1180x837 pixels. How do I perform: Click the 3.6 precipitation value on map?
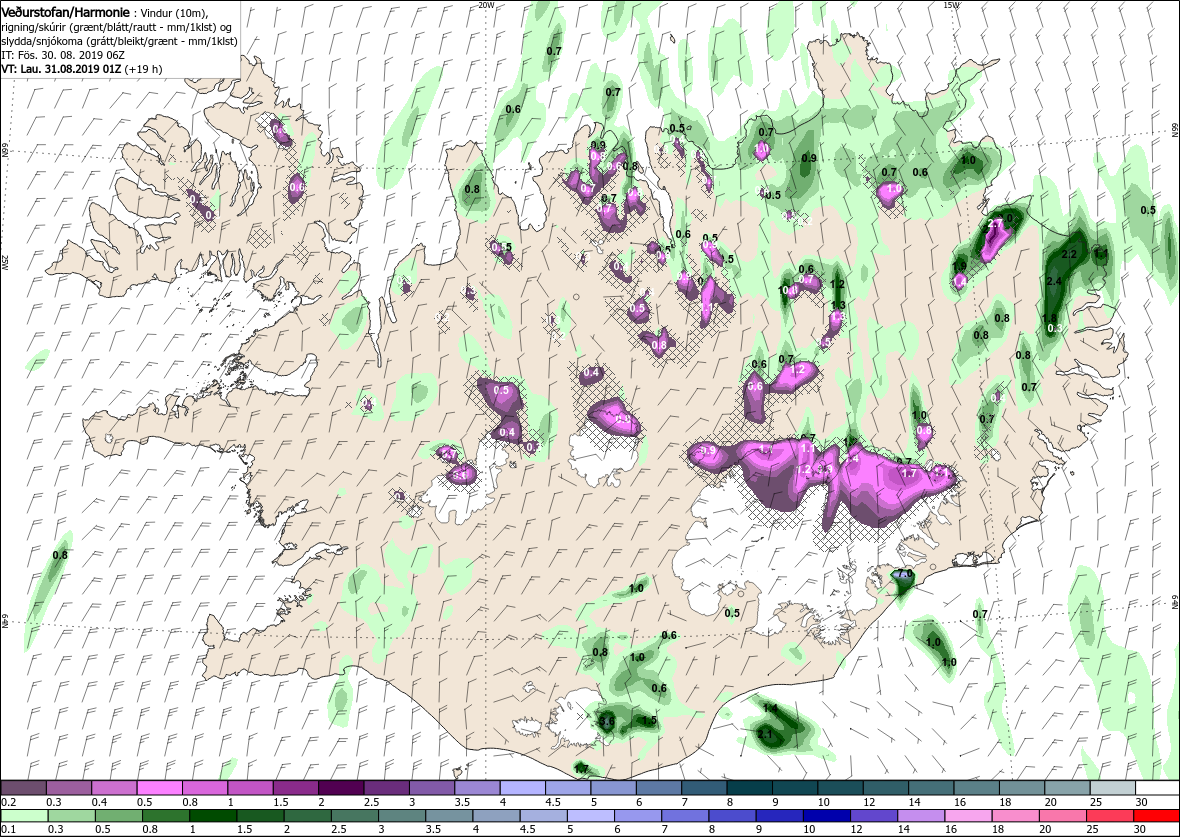pyautogui.click(x=607, y=721)
